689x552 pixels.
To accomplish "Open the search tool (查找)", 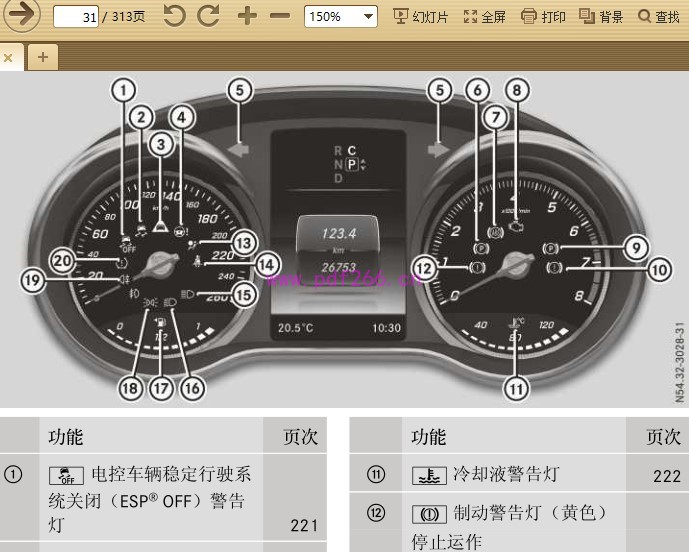I will 659,17.
